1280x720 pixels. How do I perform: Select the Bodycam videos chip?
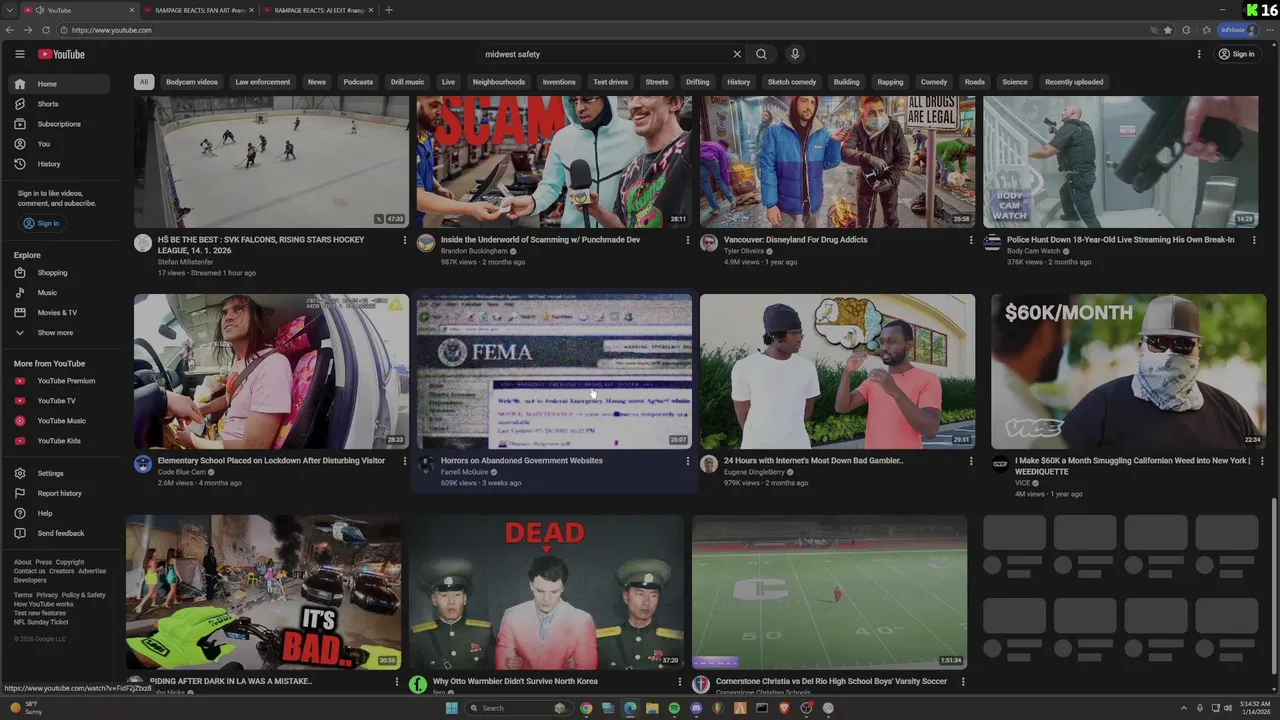click(191, 82)
